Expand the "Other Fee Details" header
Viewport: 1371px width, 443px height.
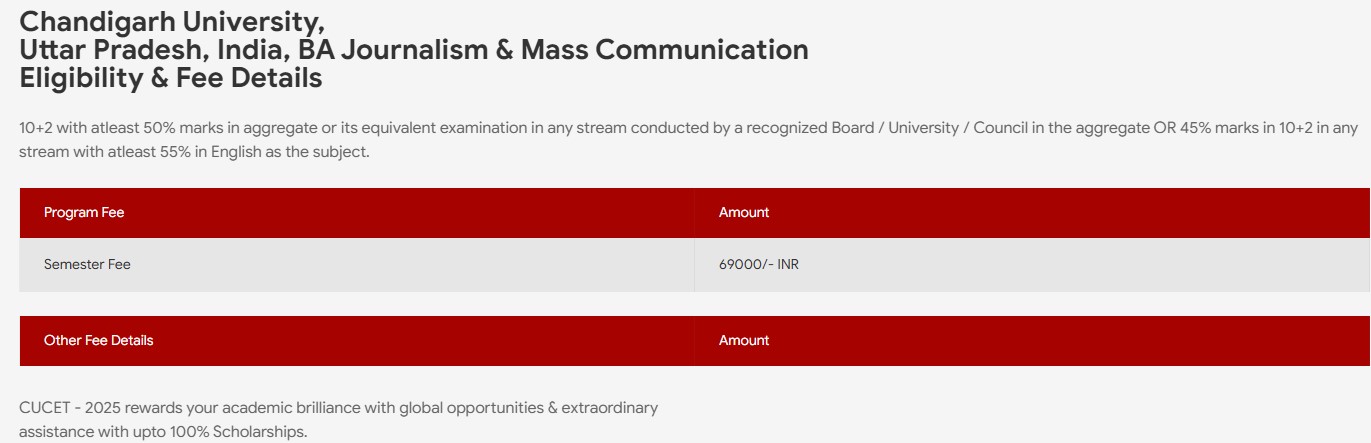(98, 340)
